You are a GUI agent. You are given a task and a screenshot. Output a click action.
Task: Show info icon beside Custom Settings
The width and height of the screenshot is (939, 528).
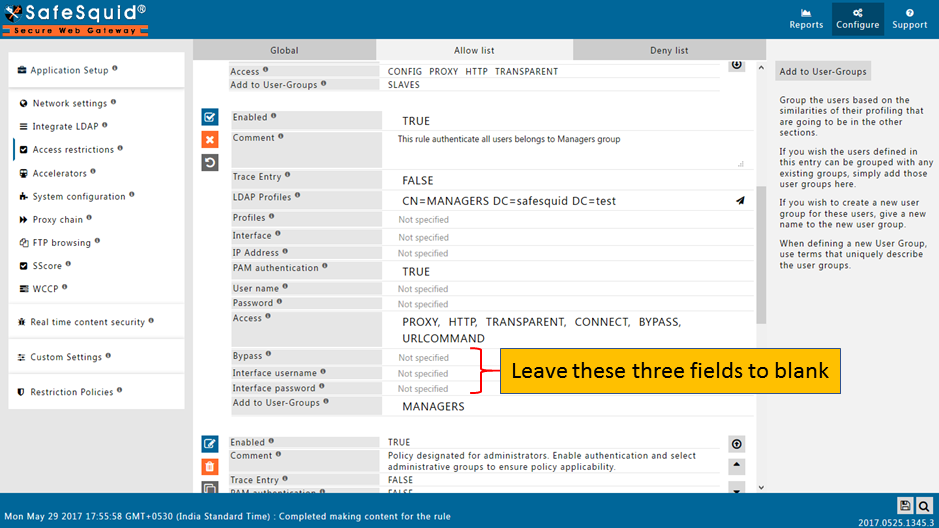coord(108,356)
